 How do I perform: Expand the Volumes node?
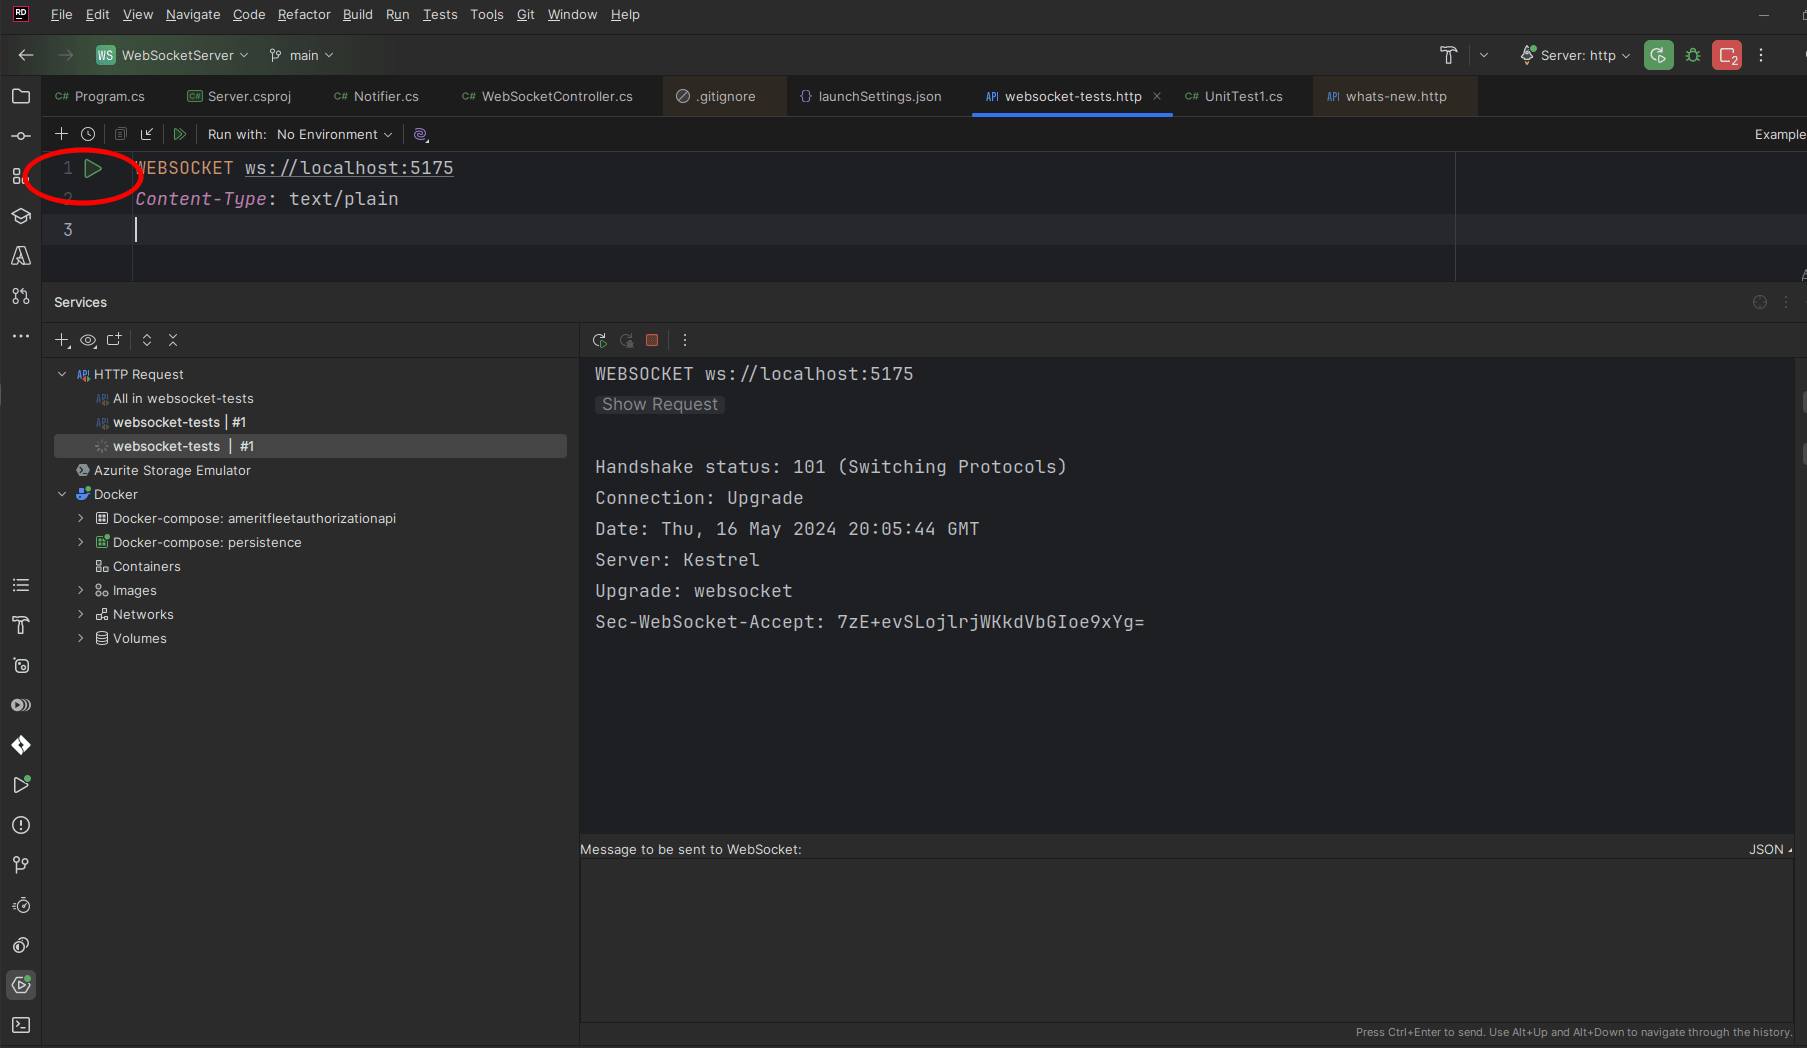point(81,638)
